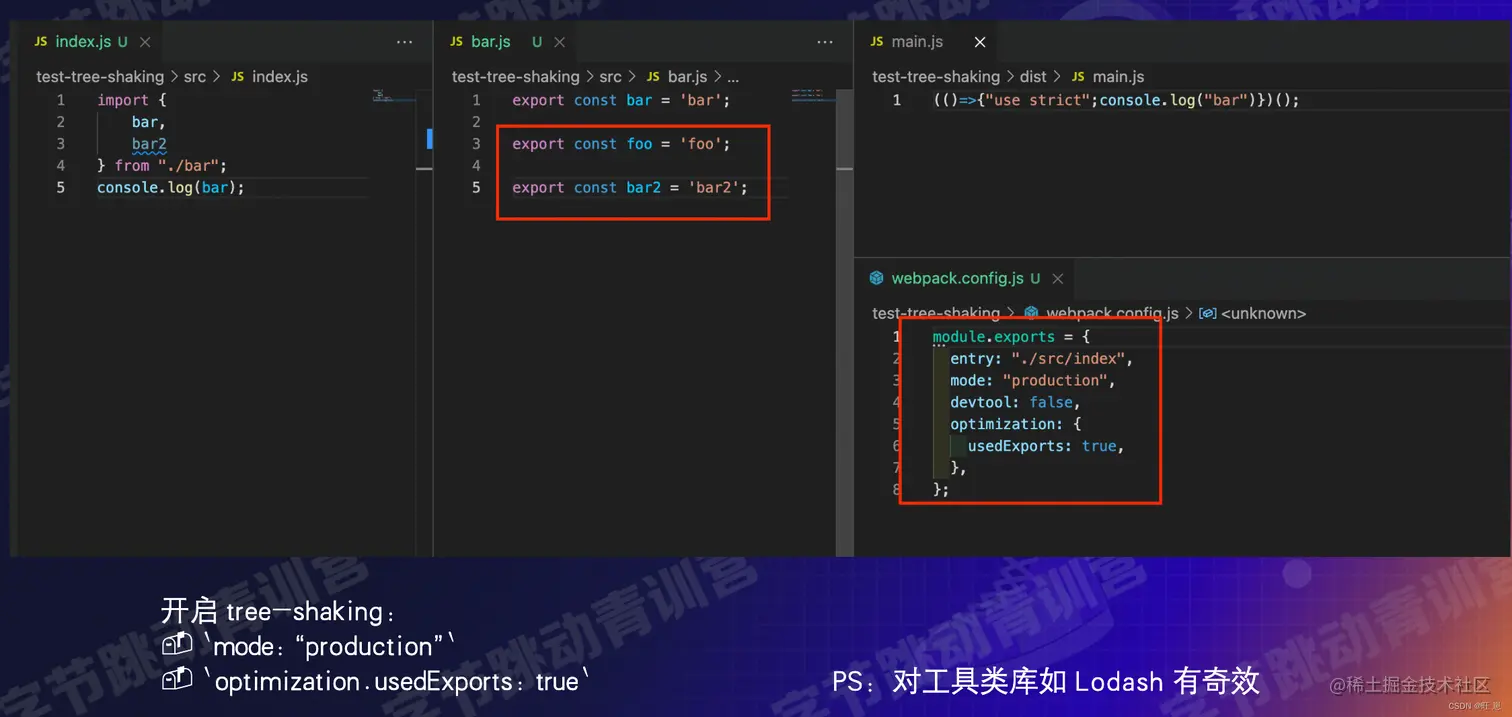1512x717 pixels.
Task: Click the 'entry: "./src/index"' line
Action: [1042, 359]
